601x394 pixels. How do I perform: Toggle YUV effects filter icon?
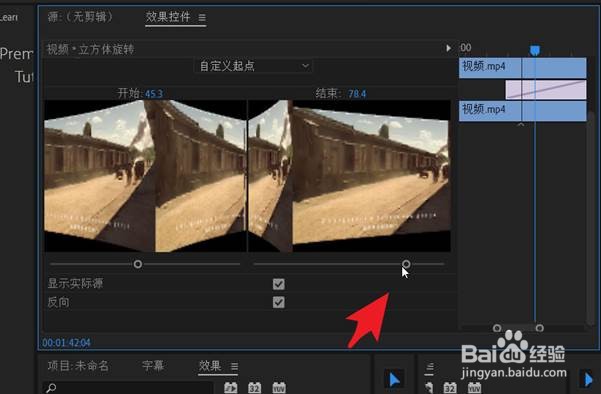tap(279, 388)
